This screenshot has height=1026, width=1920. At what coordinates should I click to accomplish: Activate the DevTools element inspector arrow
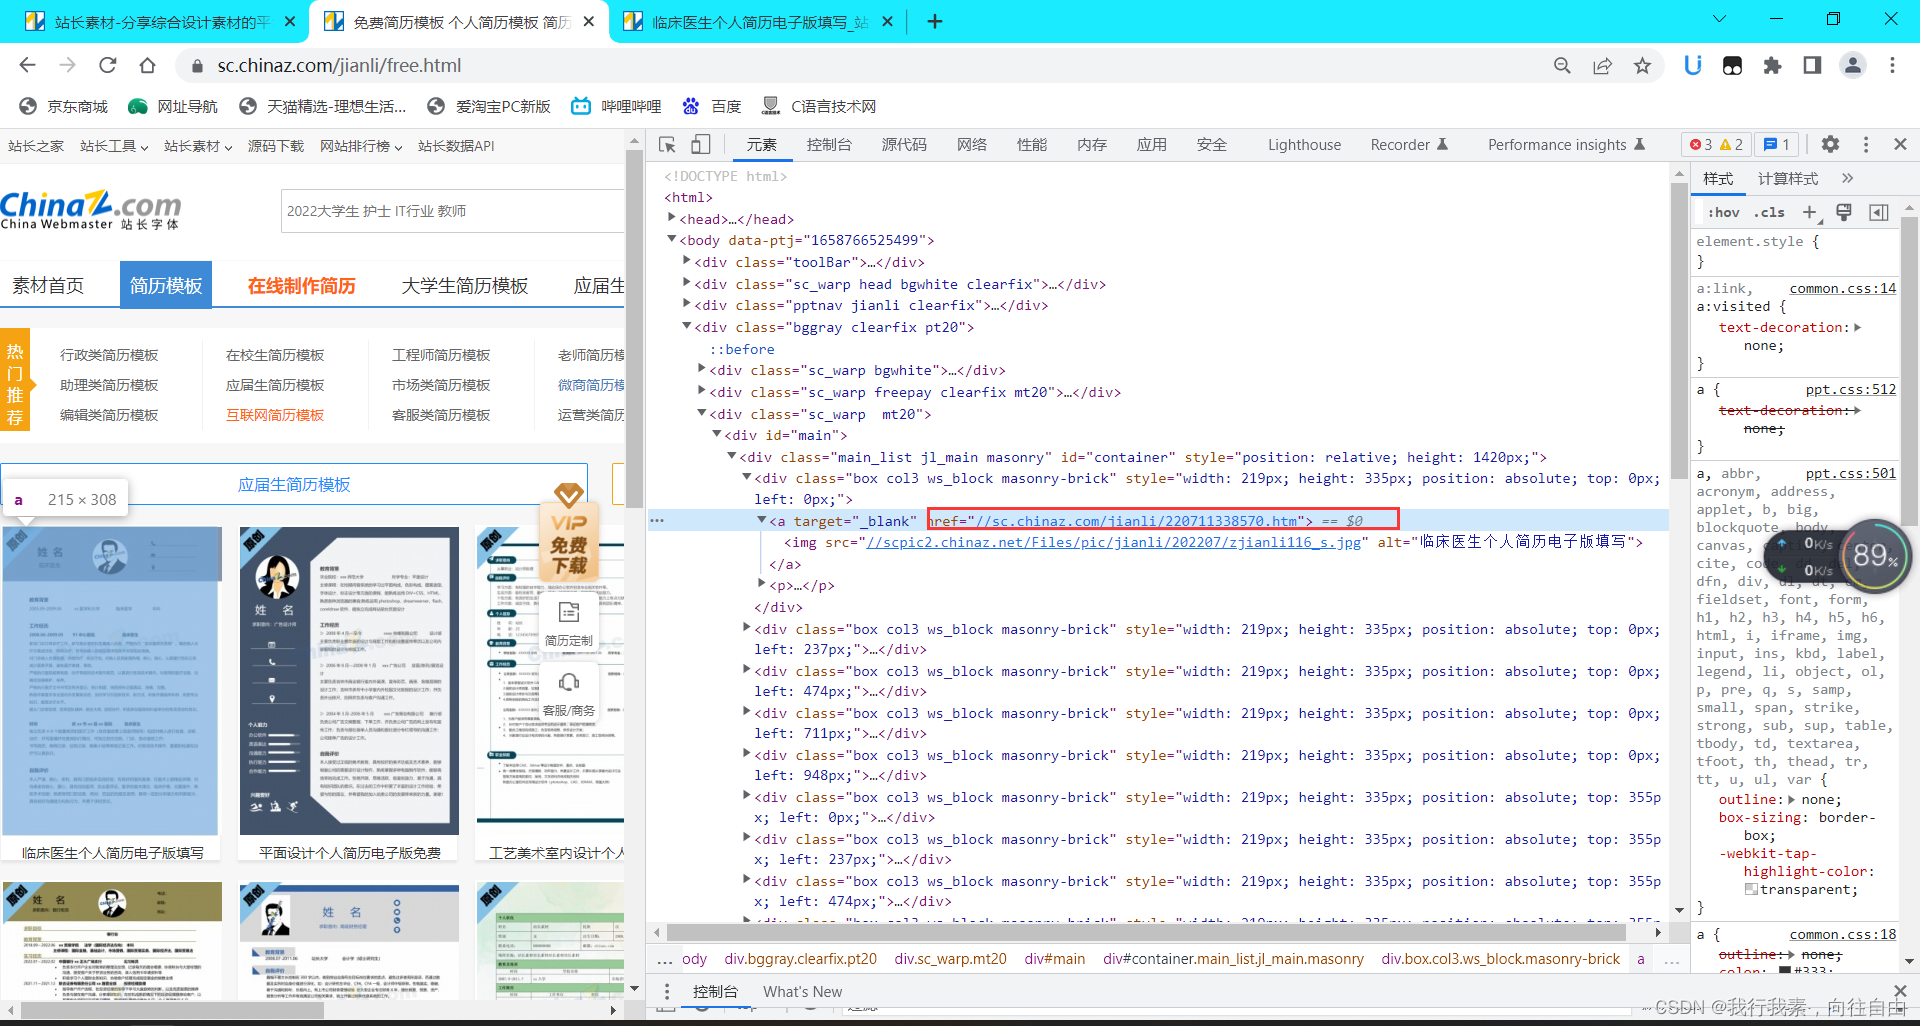tap(667, 145)
